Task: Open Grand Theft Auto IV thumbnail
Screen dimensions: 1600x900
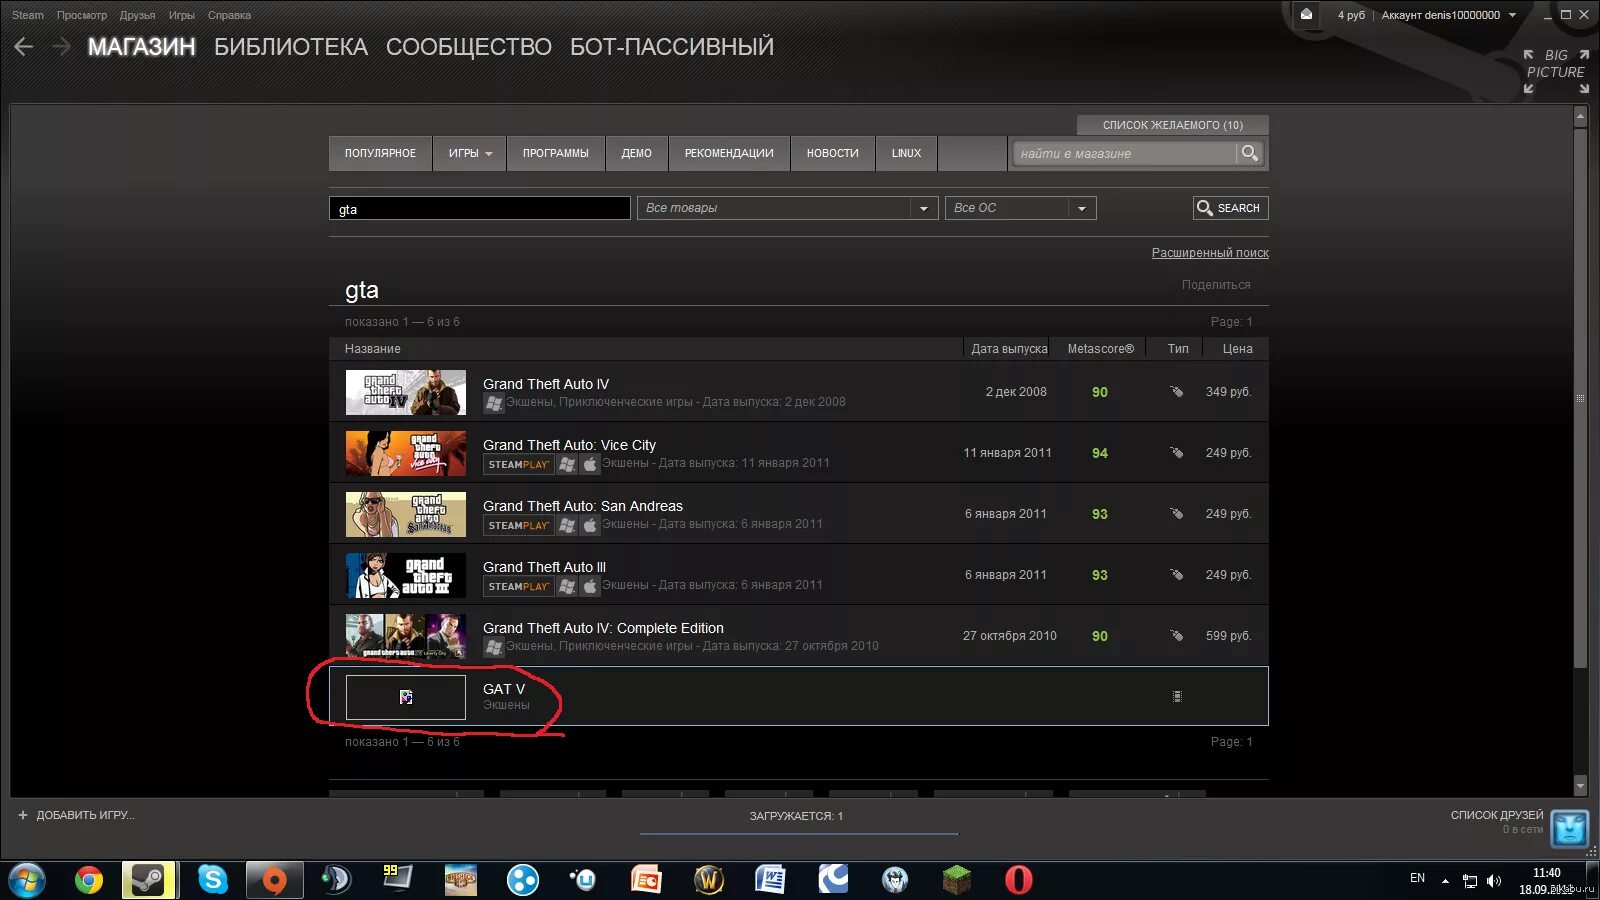Action: (405, 392)
